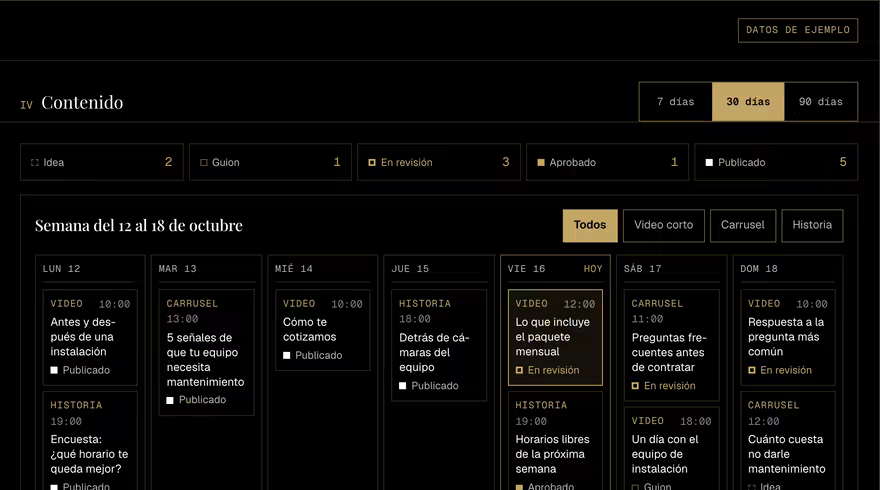
Task: Select the 30 días range
Action: point(748,102)
